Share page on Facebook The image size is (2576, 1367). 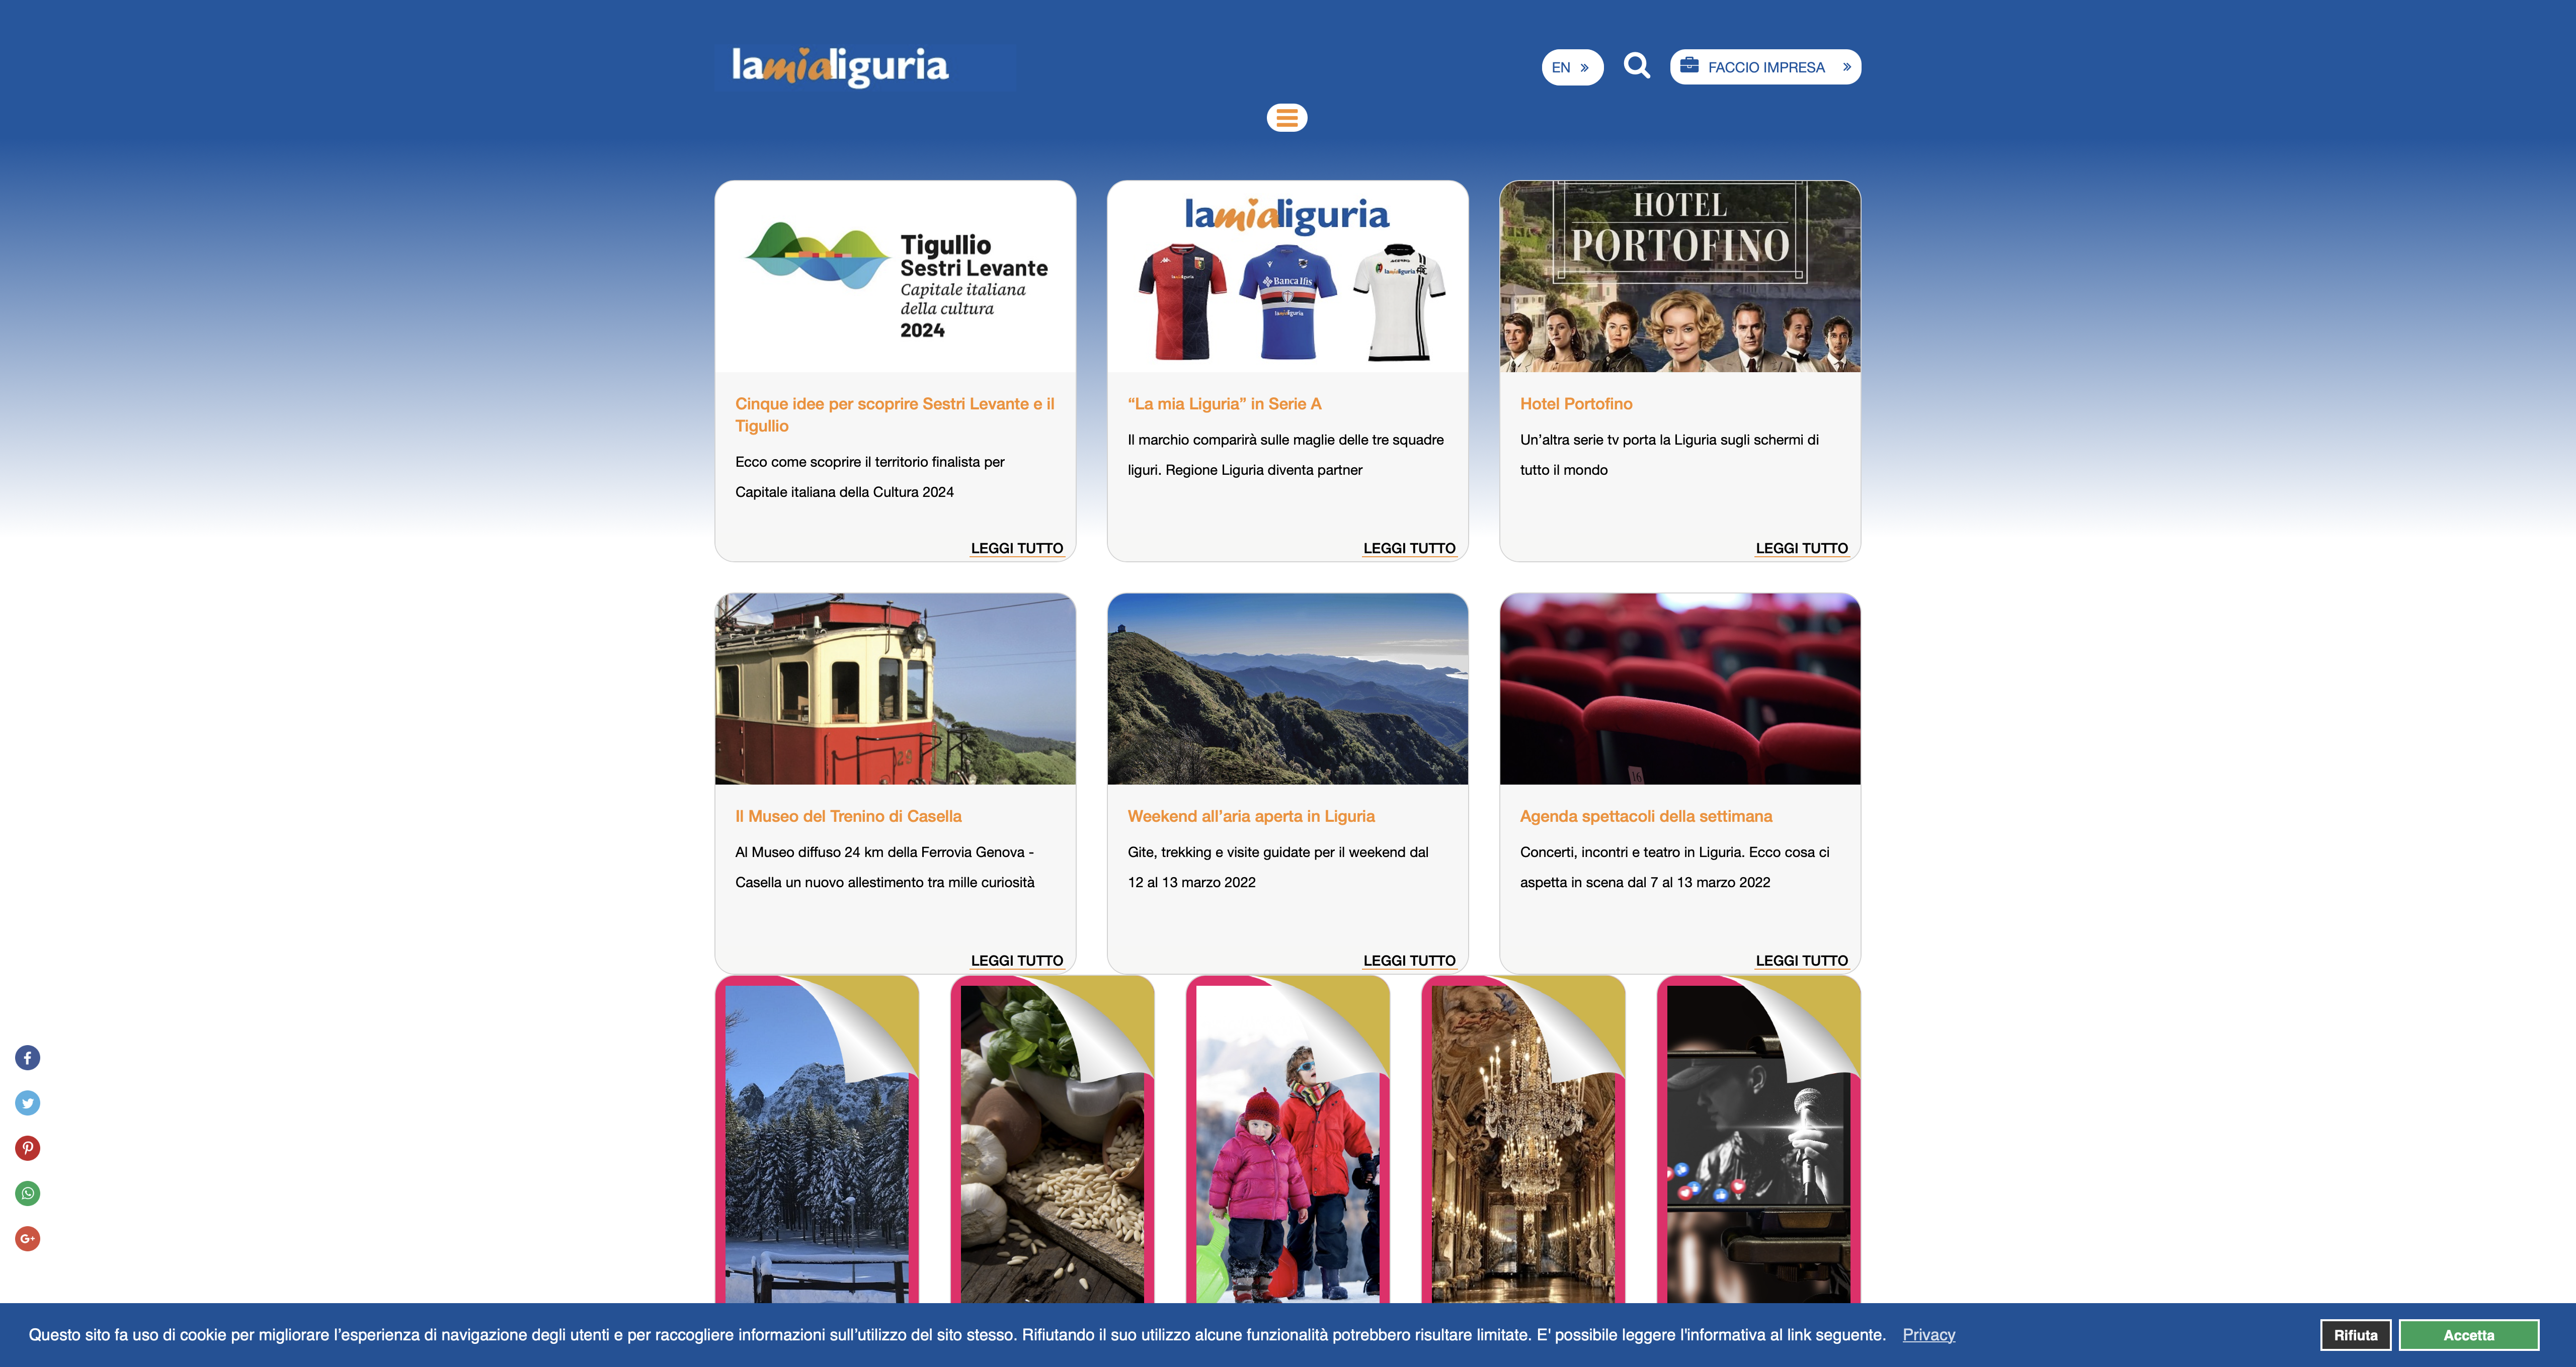(28, 1057)
